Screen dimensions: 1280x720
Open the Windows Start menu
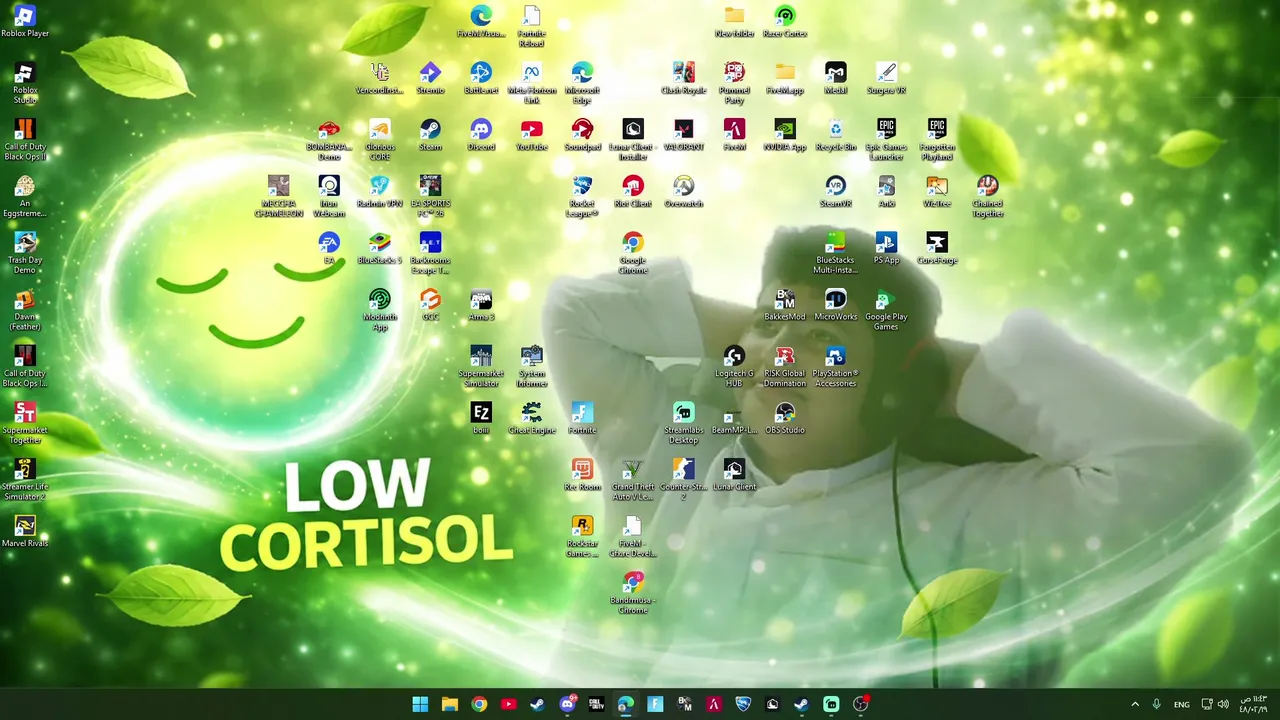(420, 704)
